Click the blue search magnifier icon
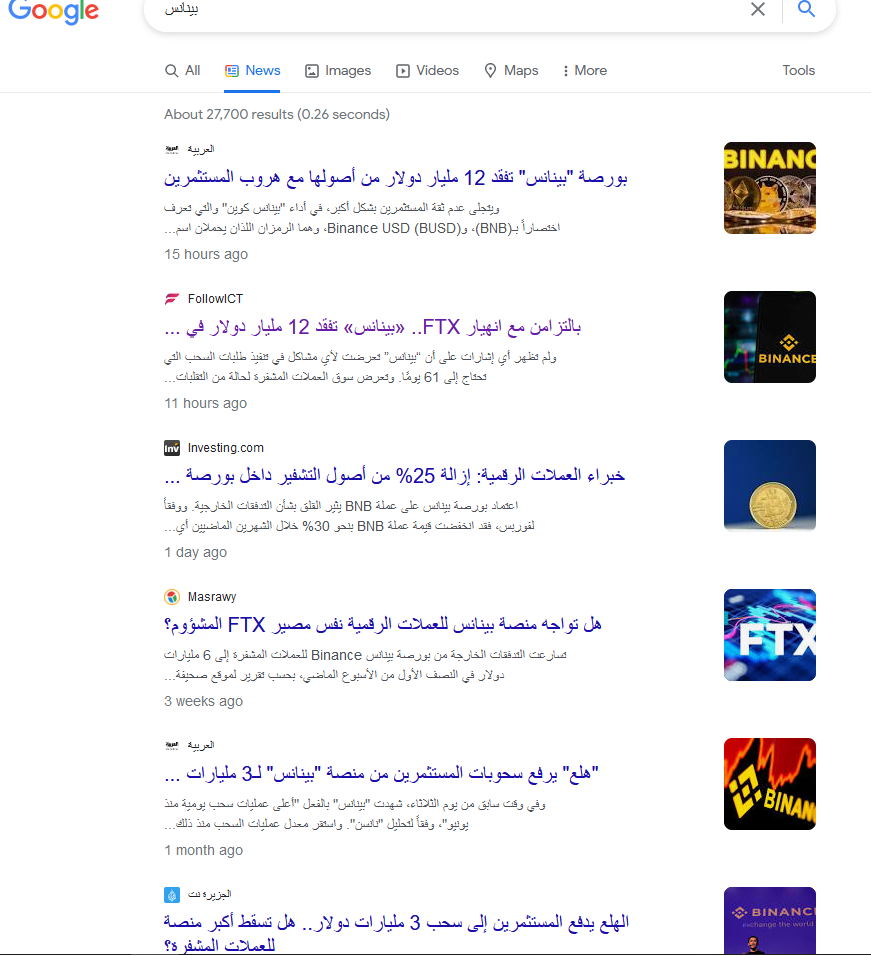Viewport: 871px width, 956px height. (806, 9)
